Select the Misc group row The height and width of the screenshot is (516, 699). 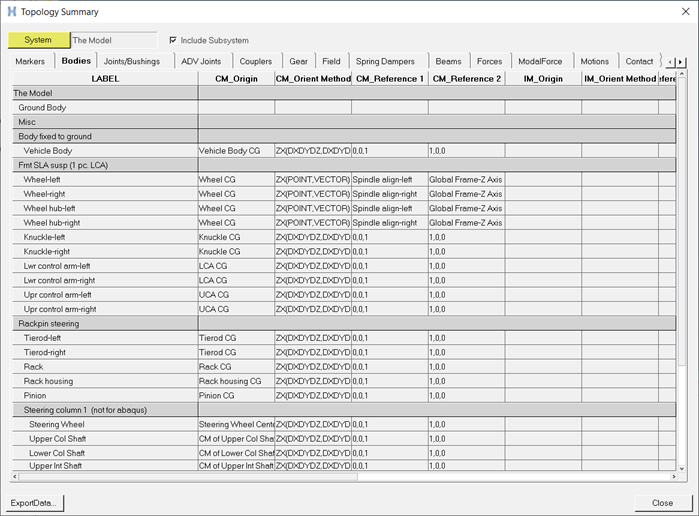(344, 122)
